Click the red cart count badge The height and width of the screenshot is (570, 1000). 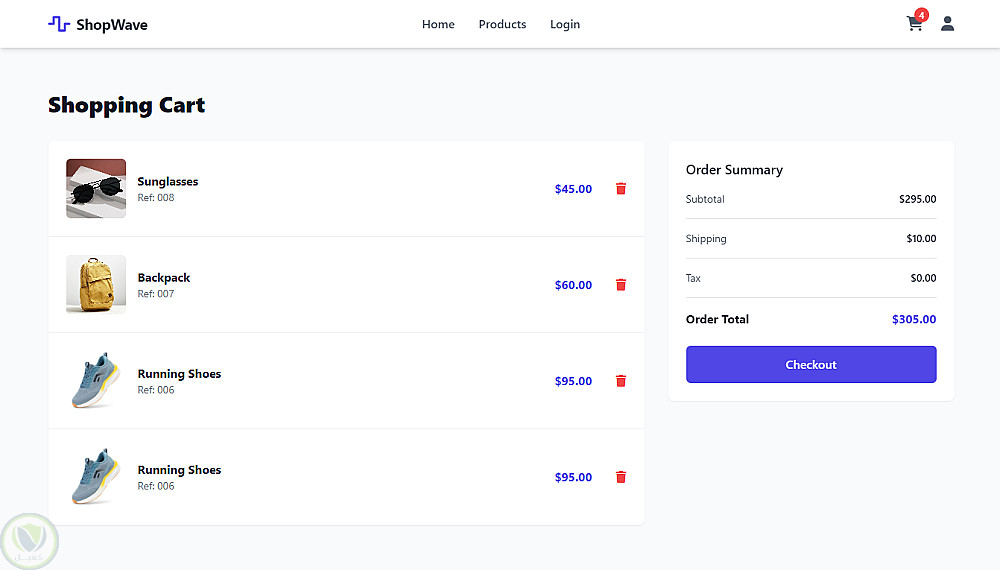[922, 15]
